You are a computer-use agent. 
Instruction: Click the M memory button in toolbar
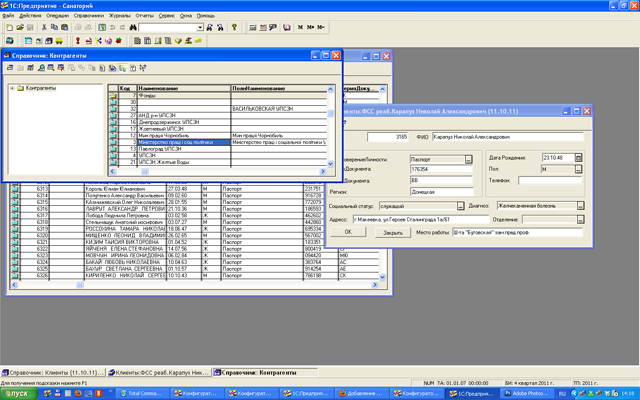coord(300,27)
